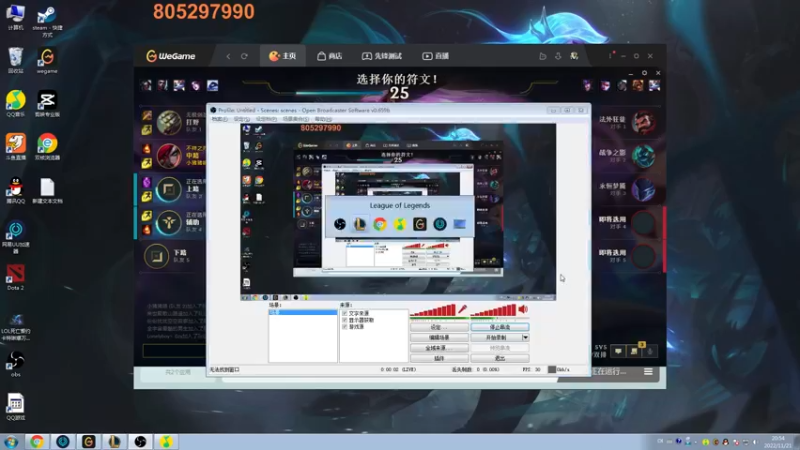The image size is (800, 450).
Task: Pick the League of Legends icon in switcher
Action: click(360, 224)
